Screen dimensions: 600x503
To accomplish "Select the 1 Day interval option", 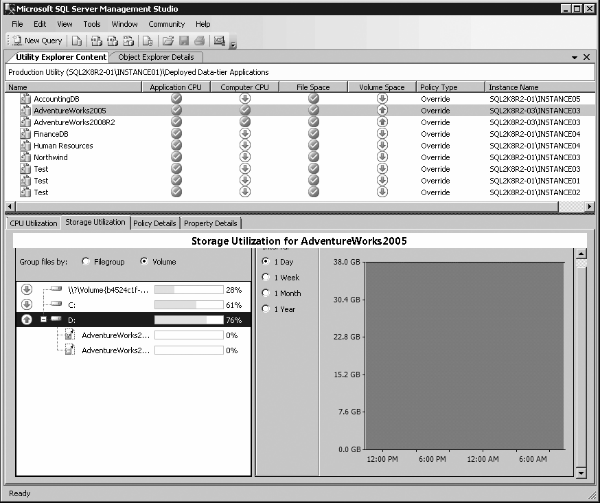I will 266,261.
